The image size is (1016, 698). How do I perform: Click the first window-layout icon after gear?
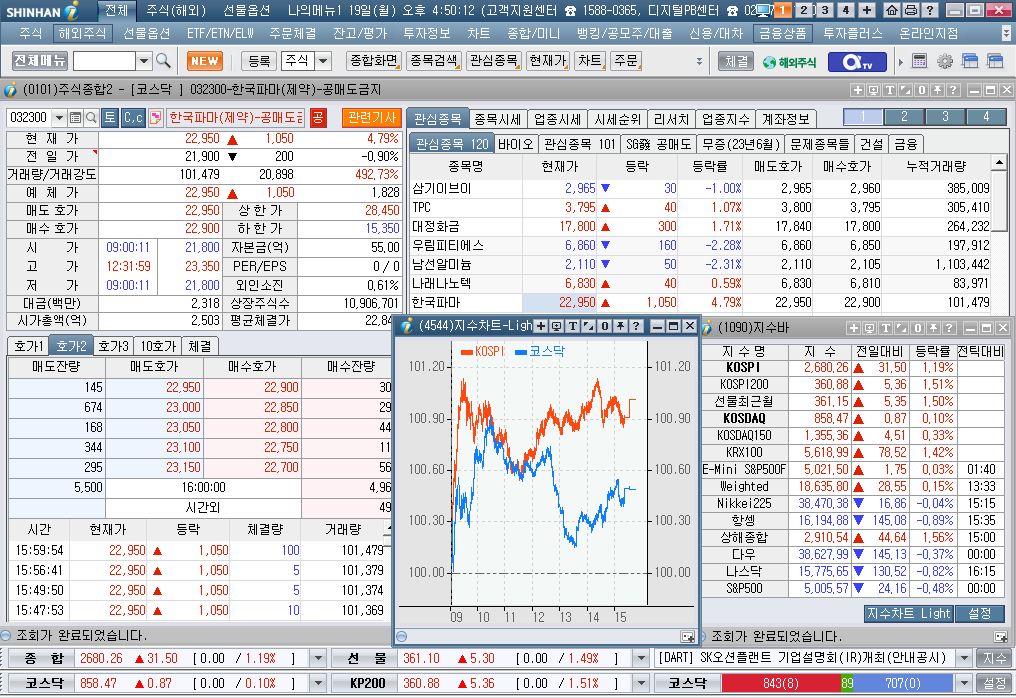pos(970,62)
